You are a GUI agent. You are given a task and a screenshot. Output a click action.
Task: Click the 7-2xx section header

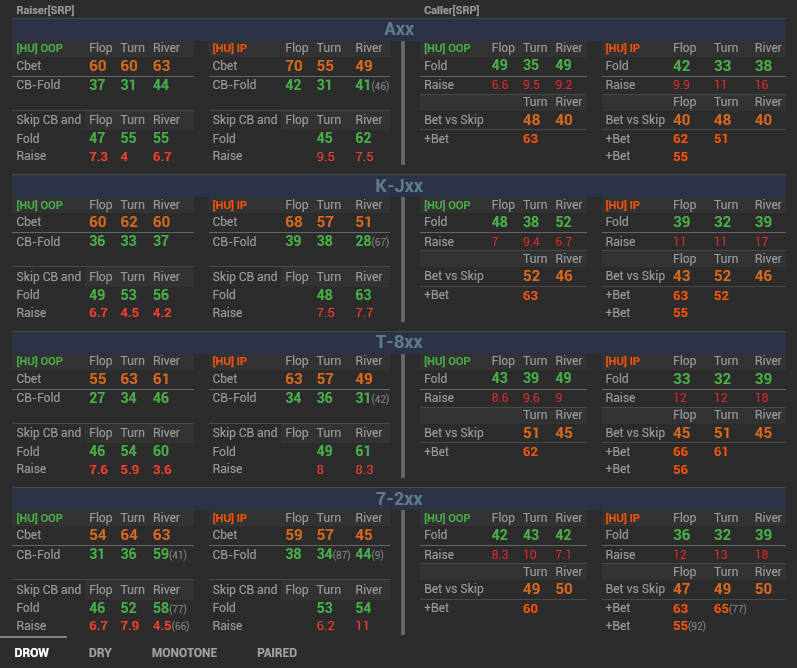399,499
